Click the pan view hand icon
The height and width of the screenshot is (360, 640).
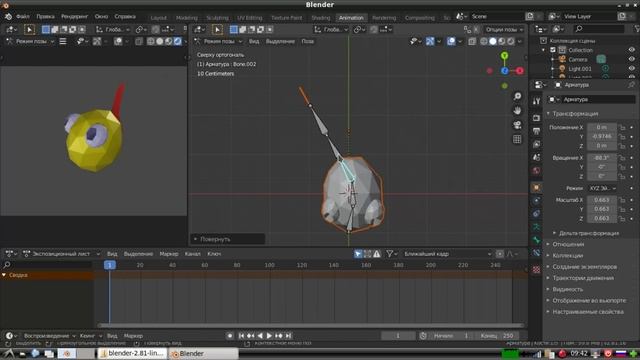point(517,111)
